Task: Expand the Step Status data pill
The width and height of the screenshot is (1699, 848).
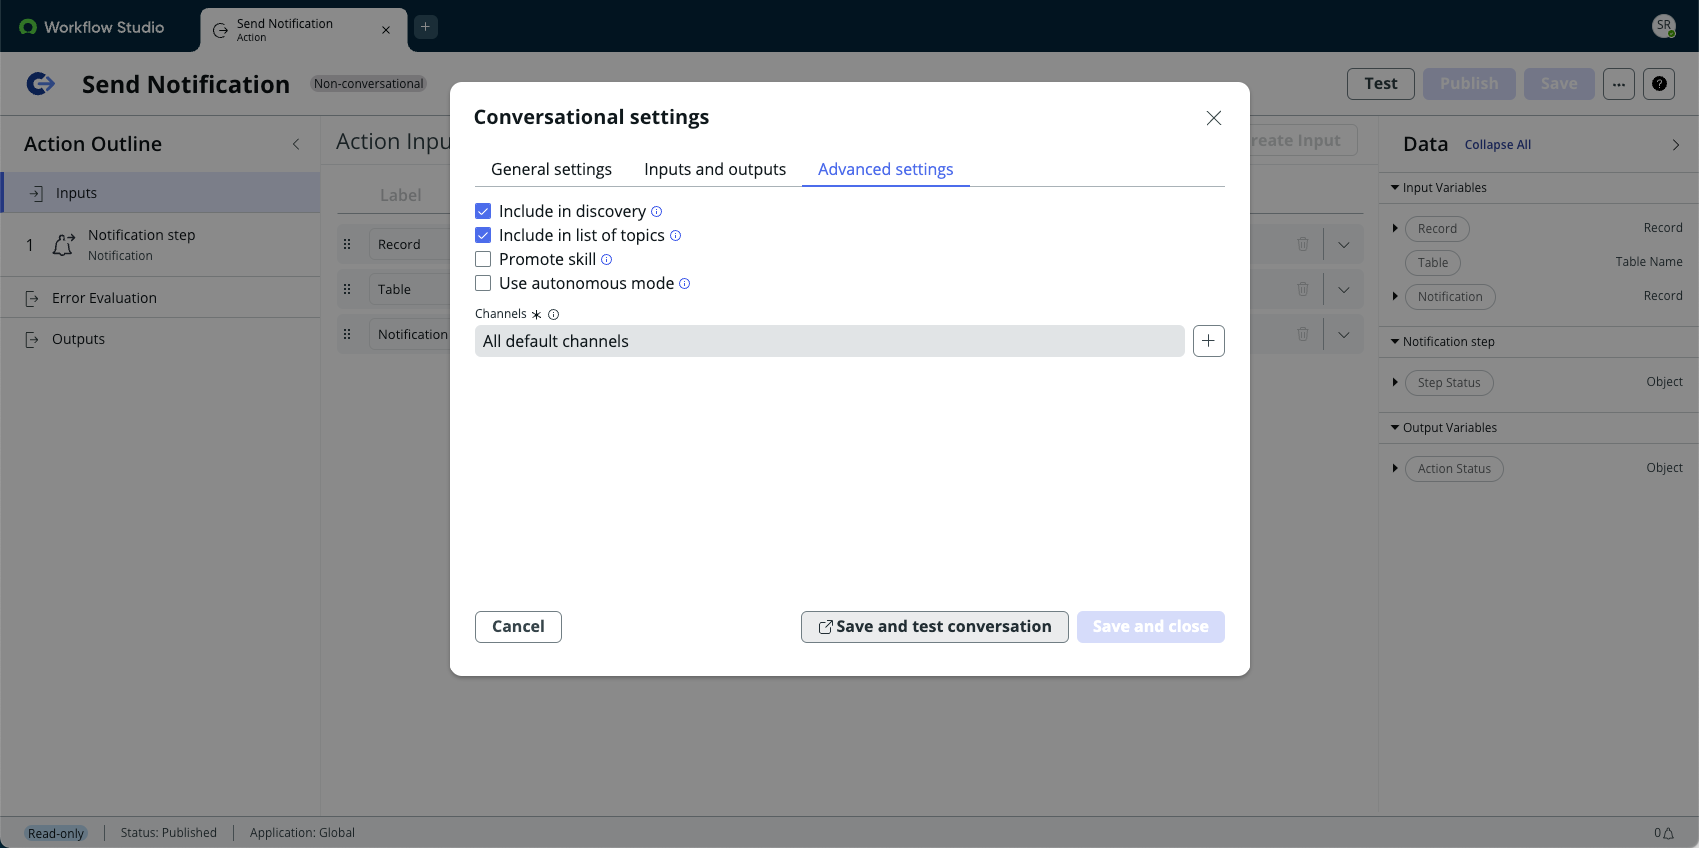Action: 1395,383
